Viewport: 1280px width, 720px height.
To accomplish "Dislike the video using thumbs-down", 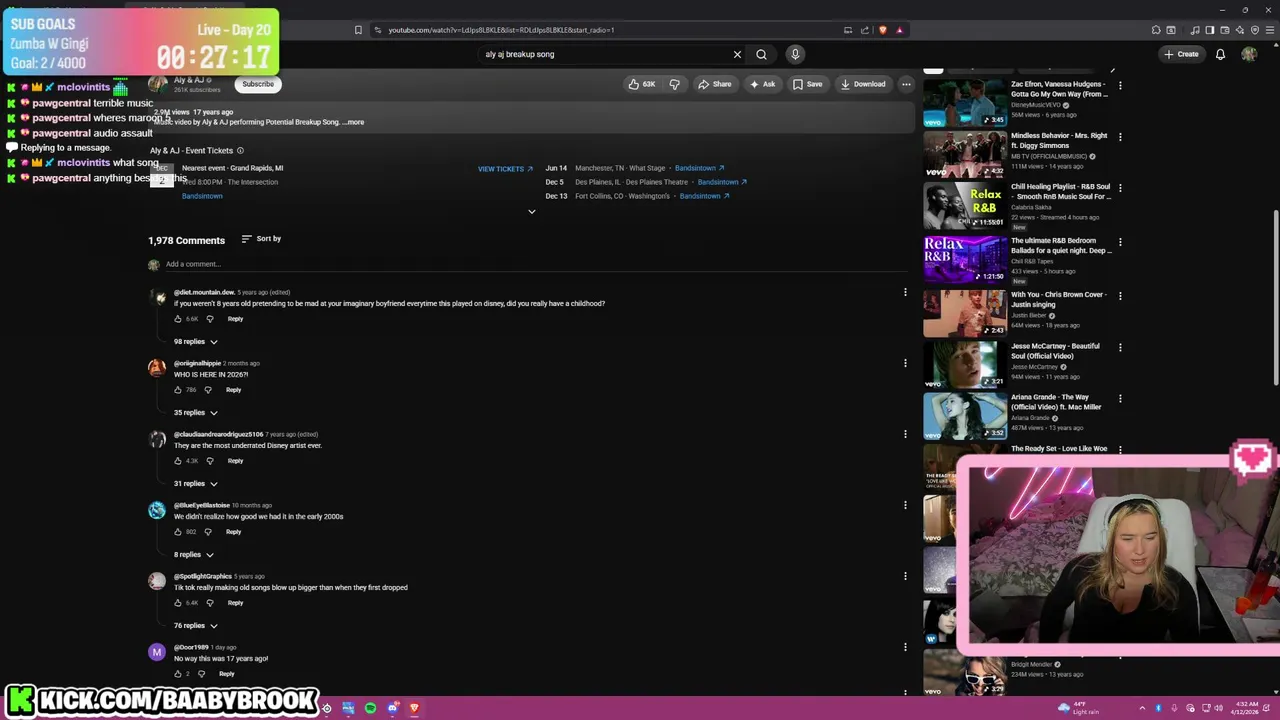I will (674, 84).
